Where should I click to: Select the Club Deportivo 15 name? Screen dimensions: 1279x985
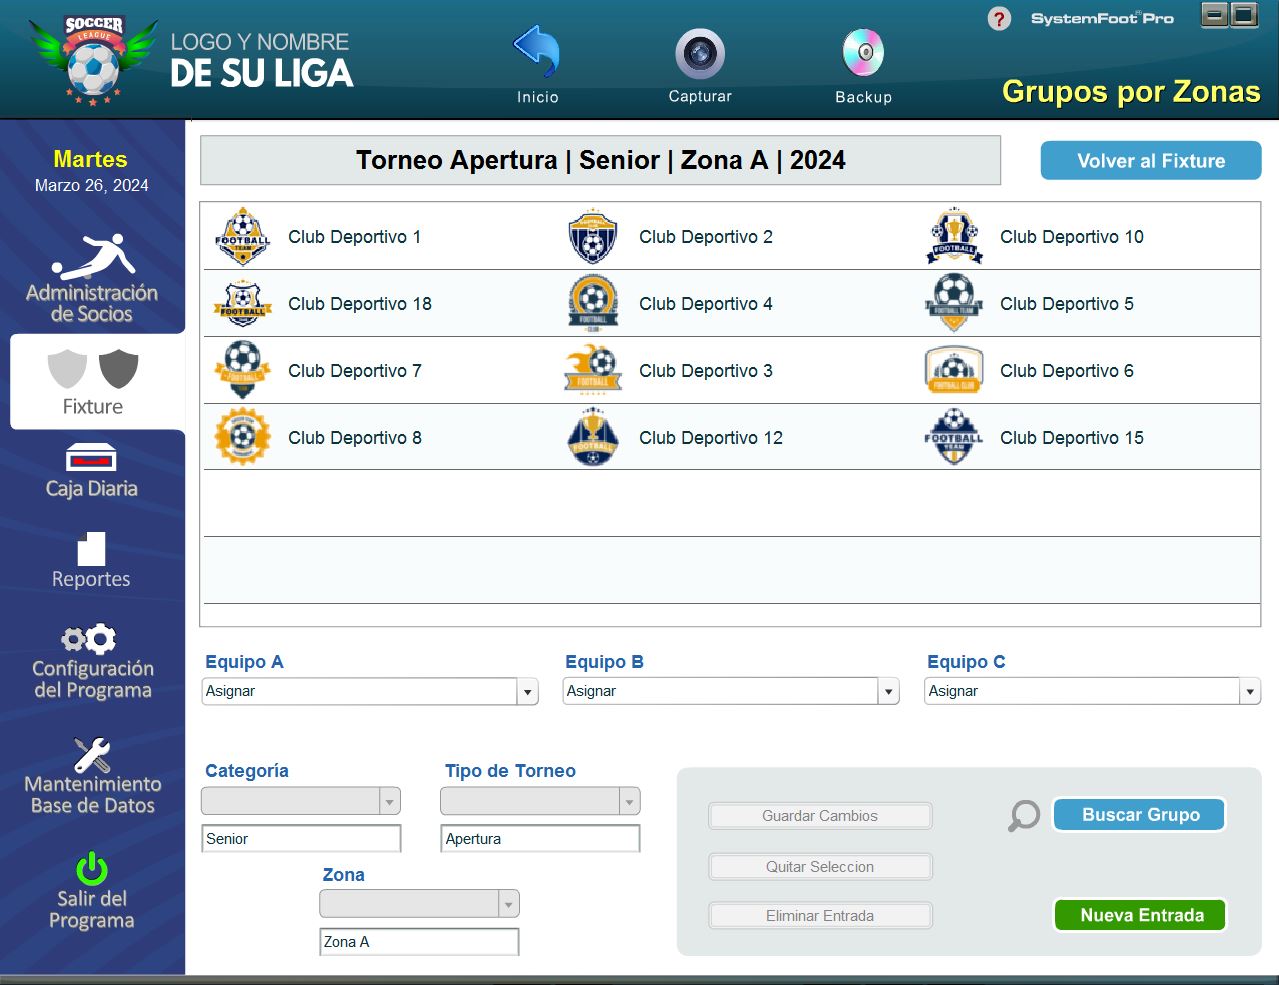1072,438
